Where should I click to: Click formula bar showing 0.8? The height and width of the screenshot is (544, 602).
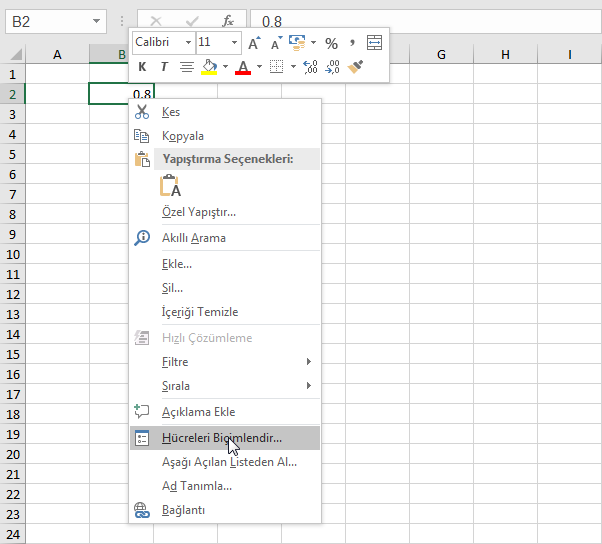point(426,21)
